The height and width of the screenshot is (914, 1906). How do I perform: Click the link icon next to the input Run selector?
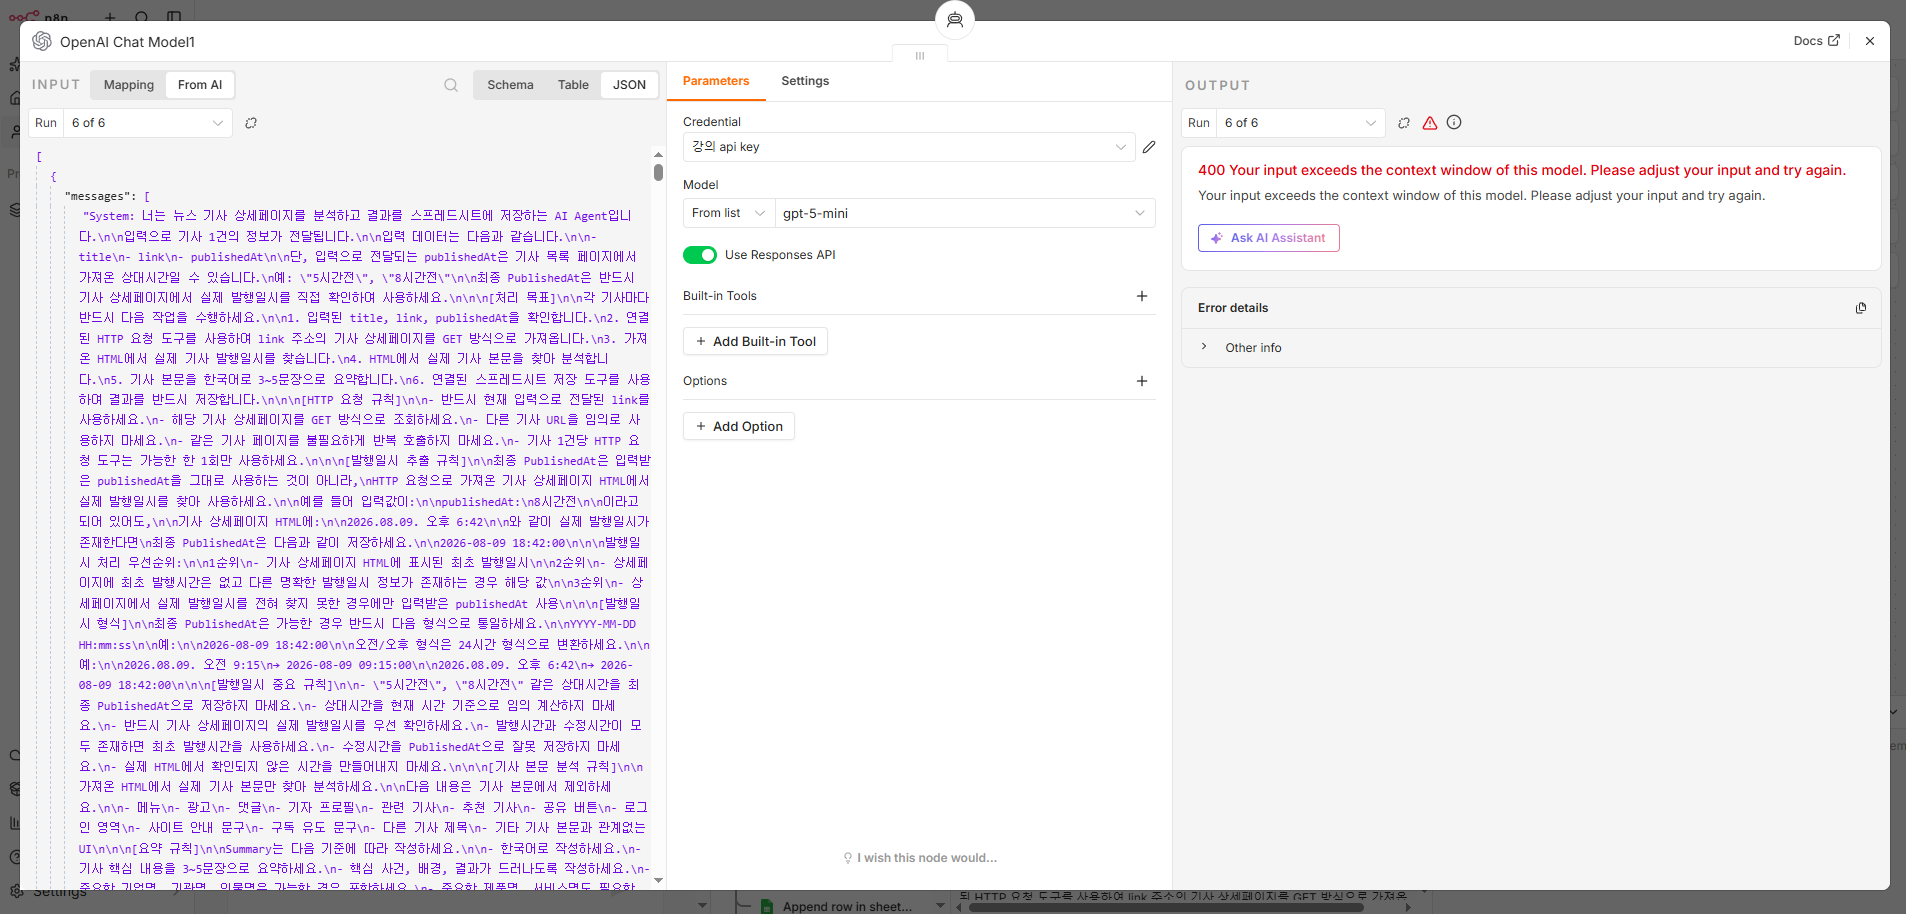251,123
